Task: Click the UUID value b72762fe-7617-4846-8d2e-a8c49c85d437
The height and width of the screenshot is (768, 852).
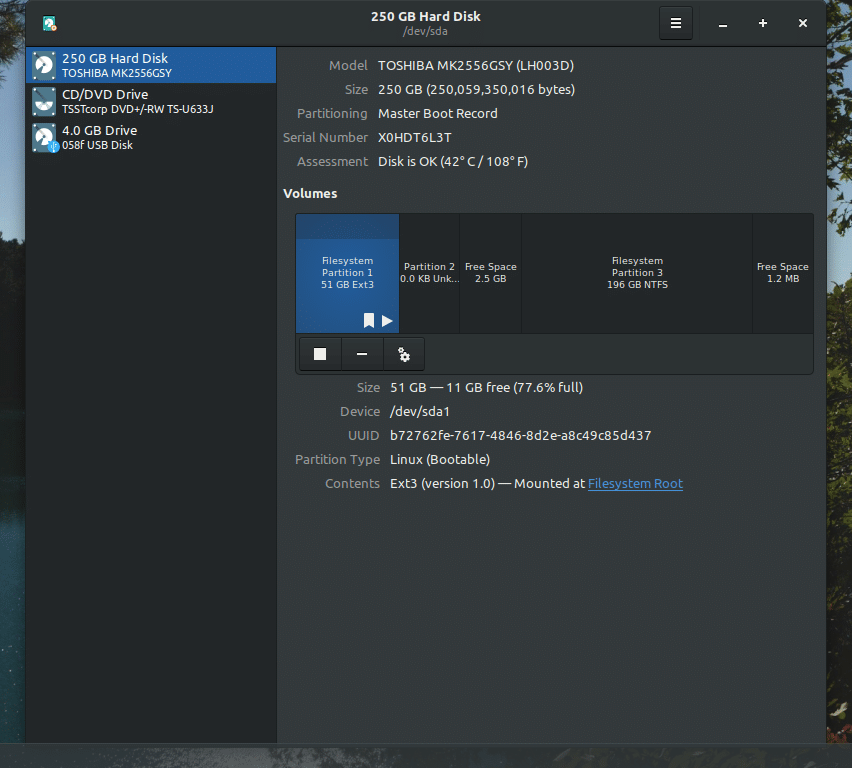Action: [521, 436]
